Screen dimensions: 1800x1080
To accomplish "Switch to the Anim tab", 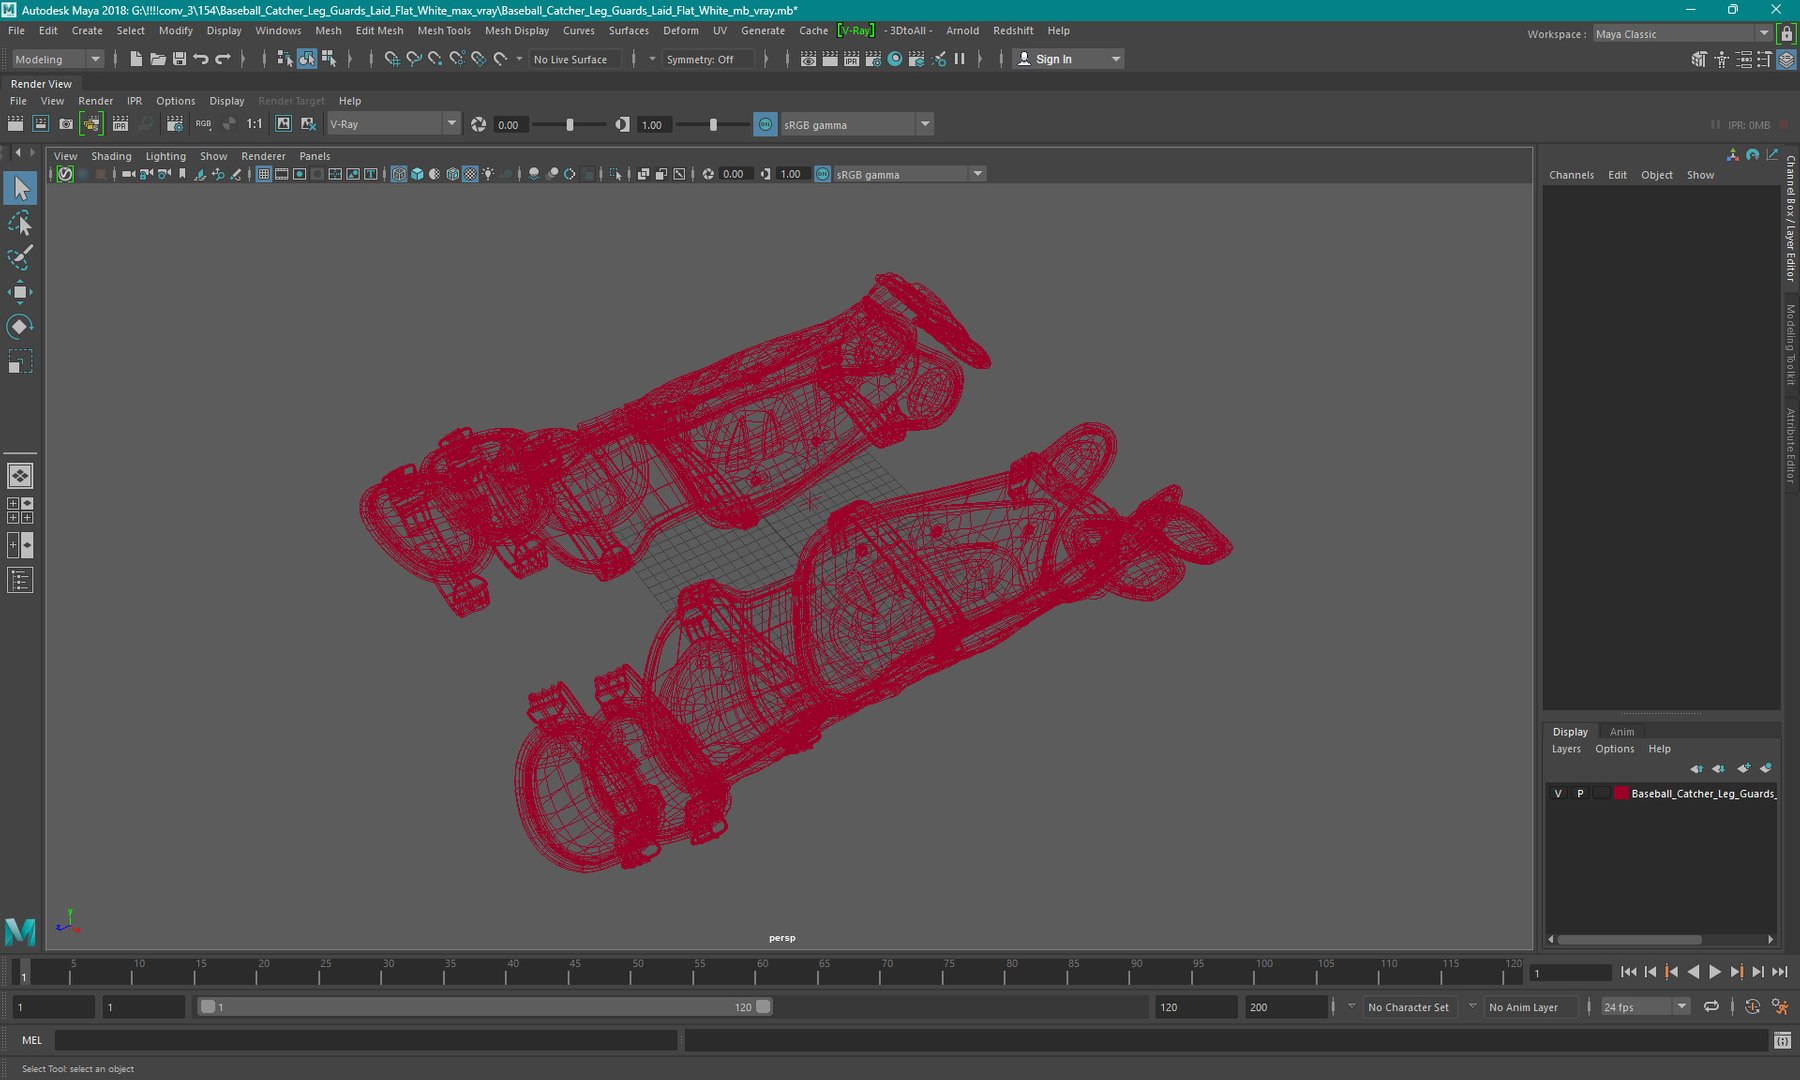I will pos(1621,732).
